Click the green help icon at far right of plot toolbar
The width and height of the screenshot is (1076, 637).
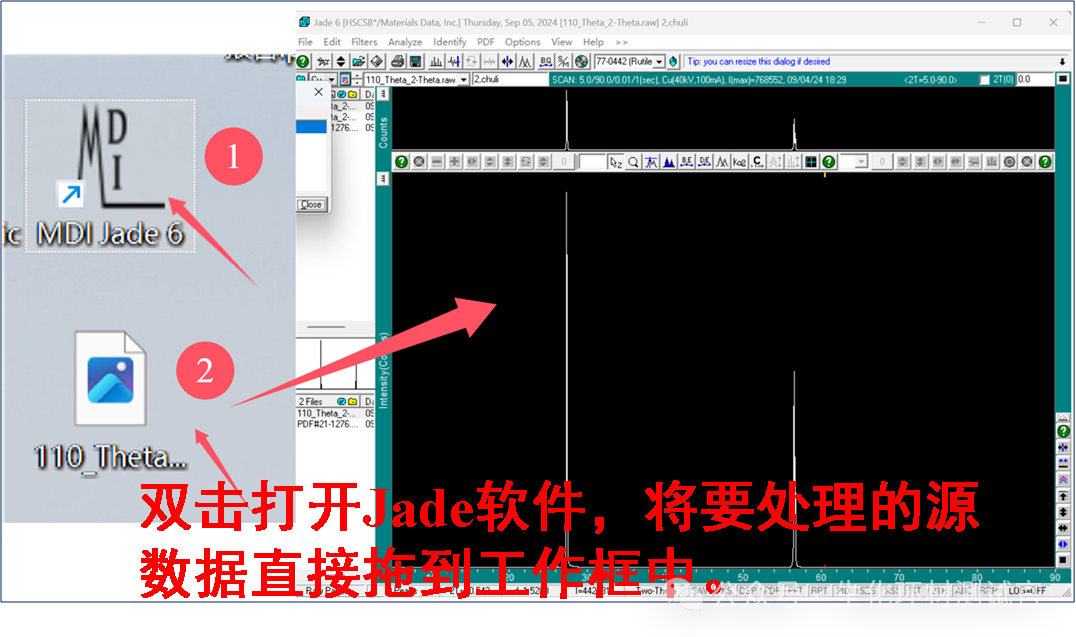click(1045, 162)
